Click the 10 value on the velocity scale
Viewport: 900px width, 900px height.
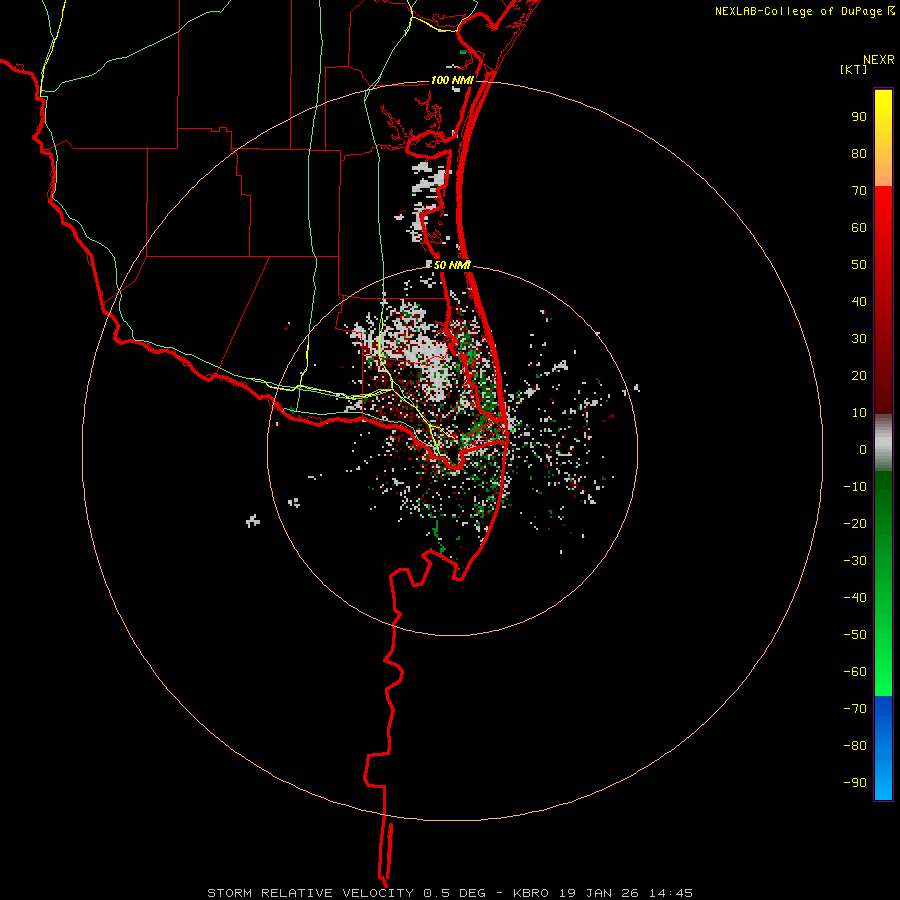pyautogui.click(x=859, y=413)
